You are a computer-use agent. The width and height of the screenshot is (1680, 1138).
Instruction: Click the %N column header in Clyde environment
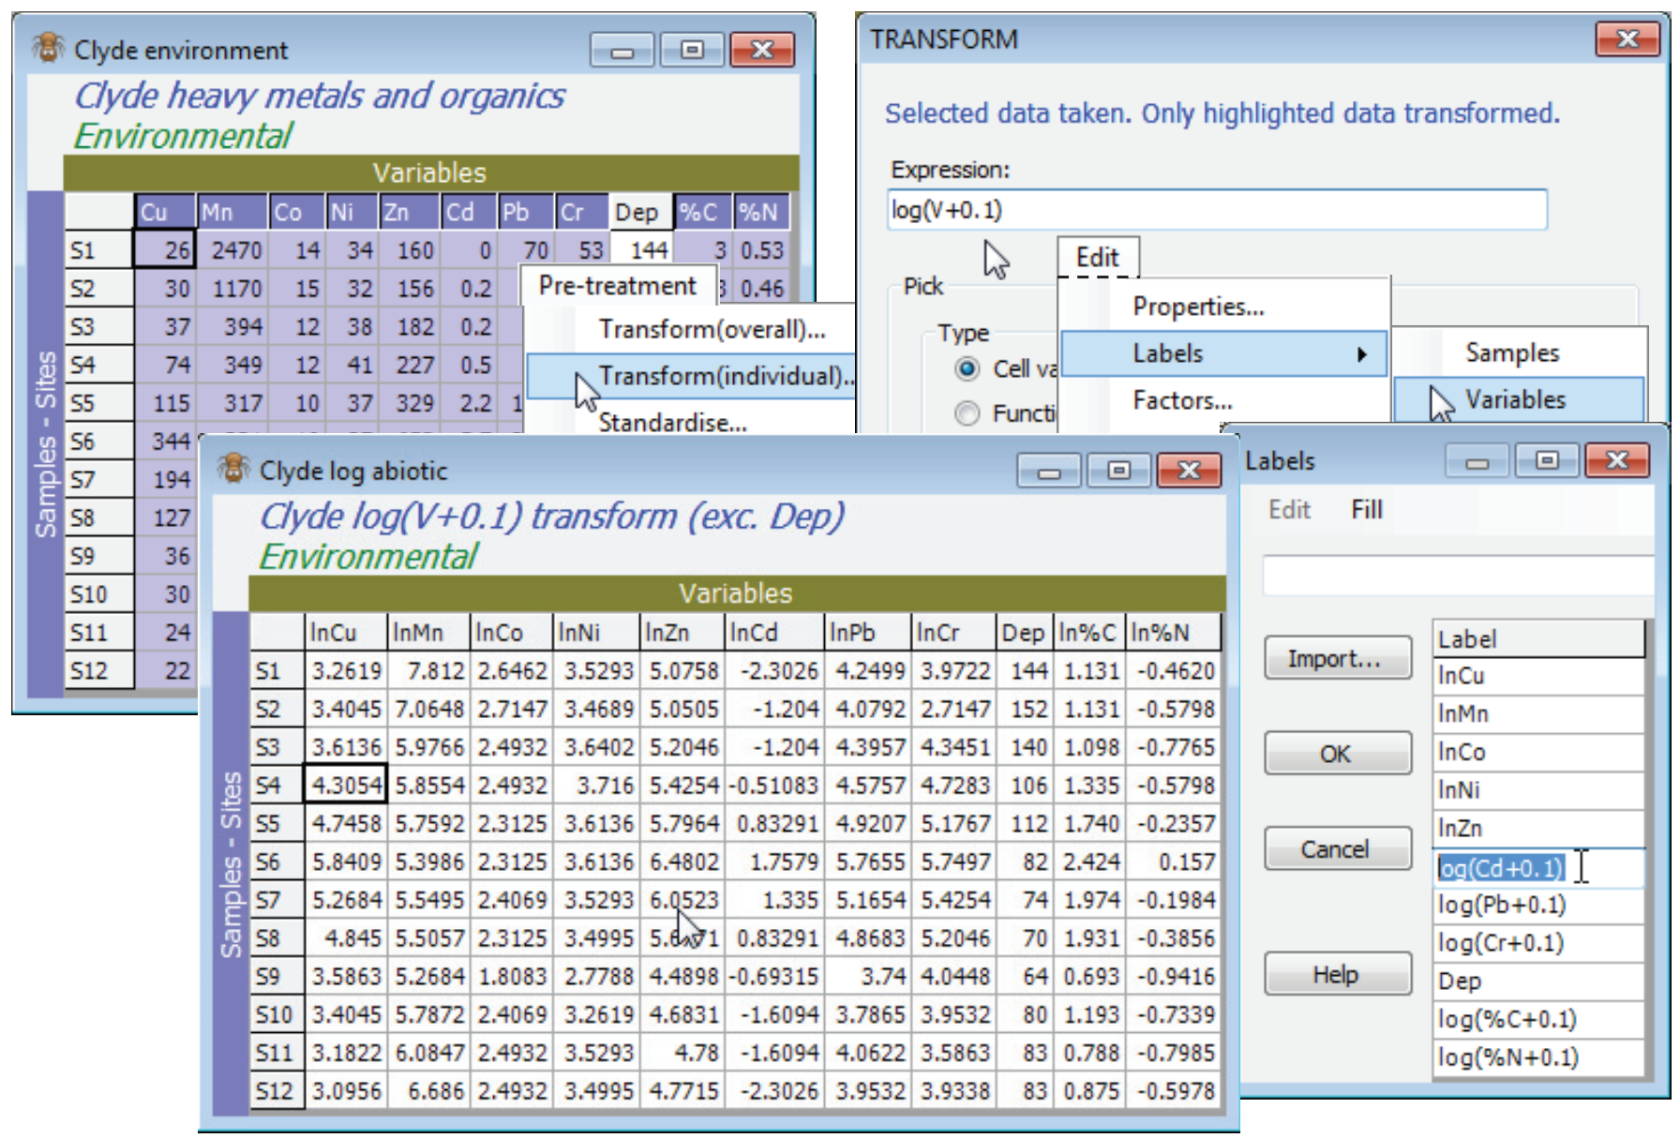pos(761,212)
